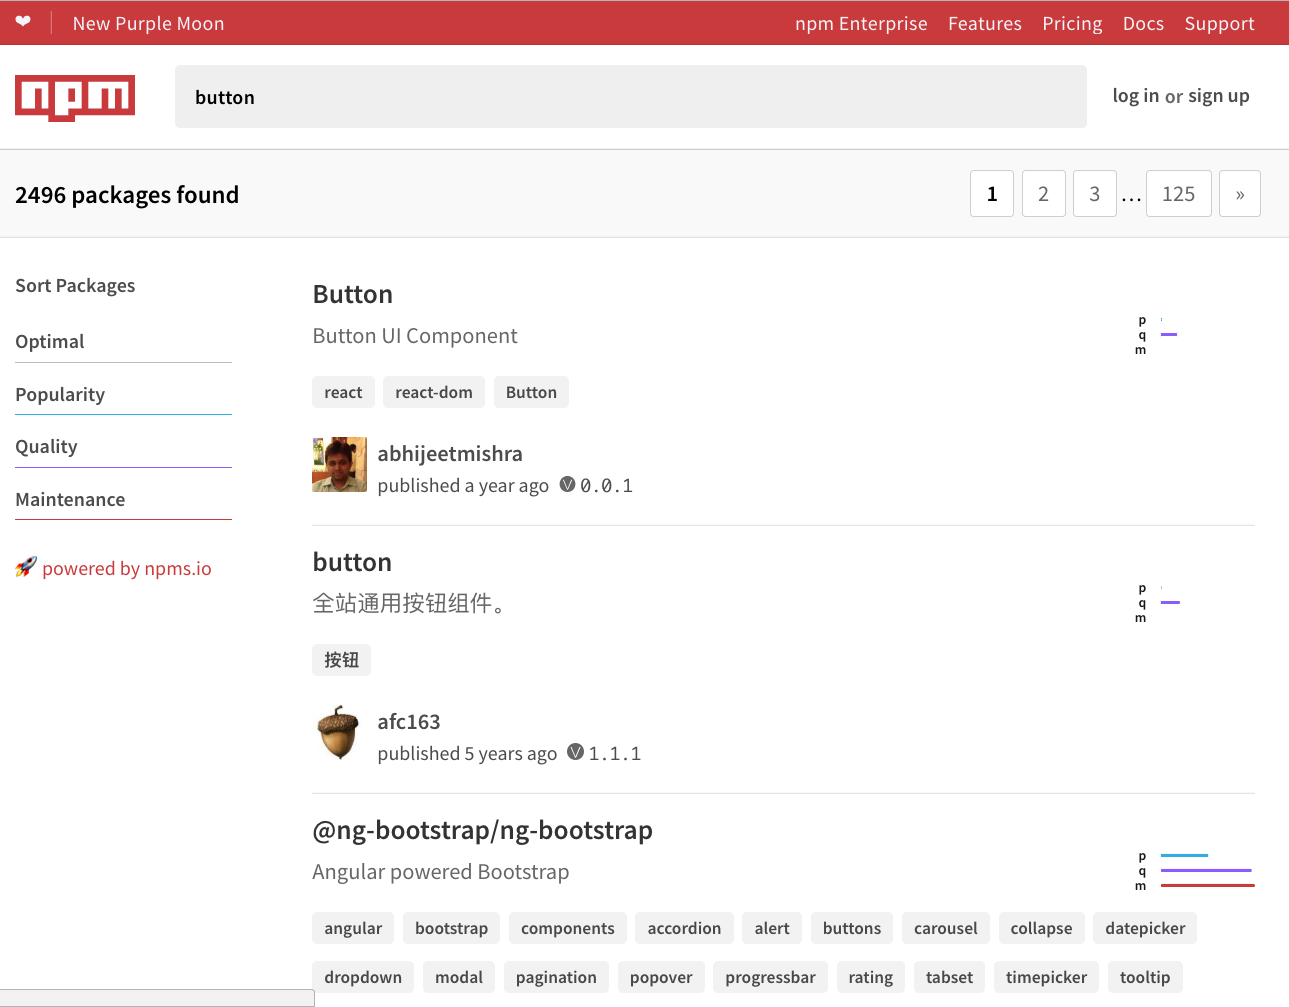Click the horizontal scrollbar at bottom
1289x1007 pixels.
click(157, 998)
